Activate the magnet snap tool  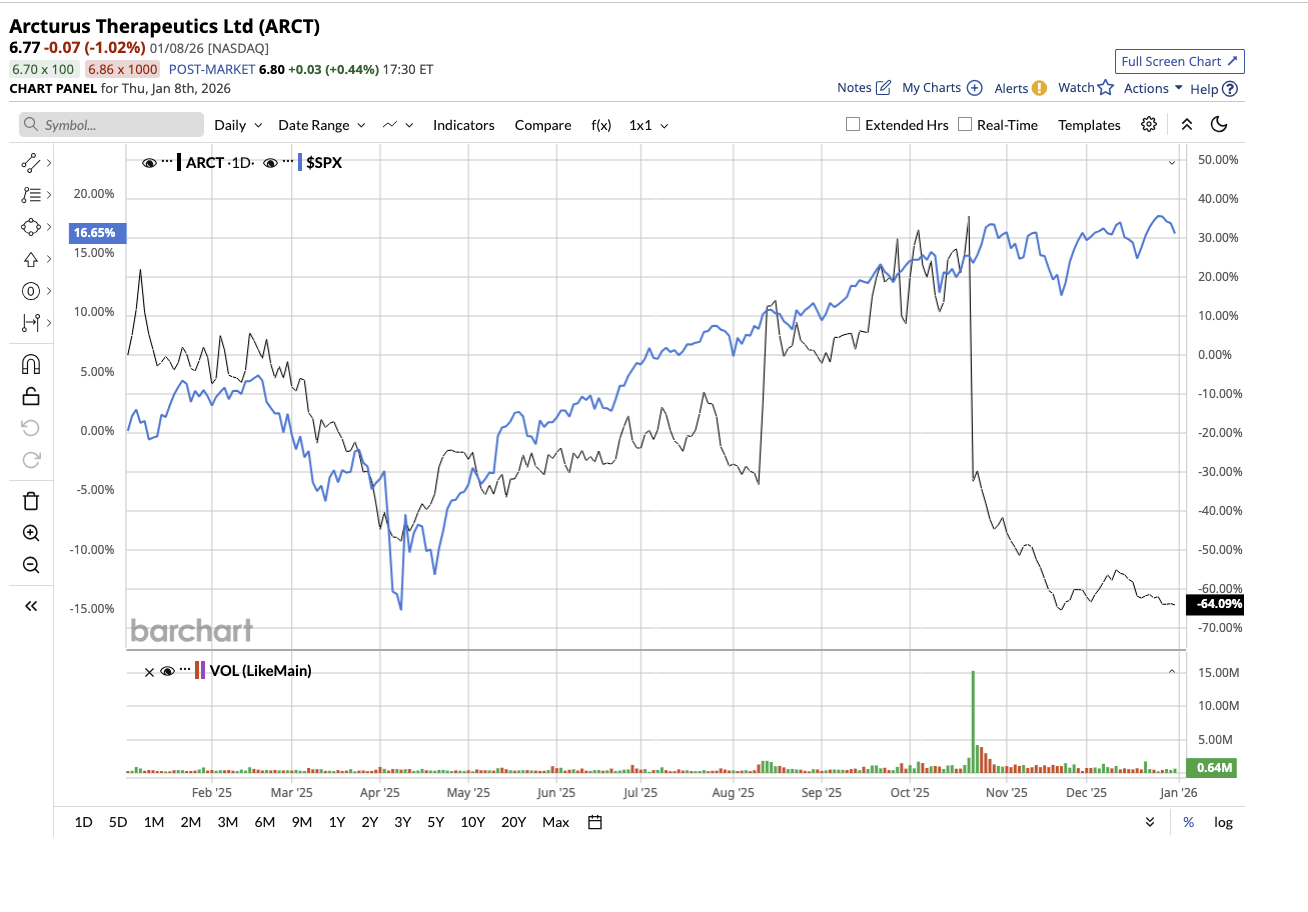(x=31, y=364)
